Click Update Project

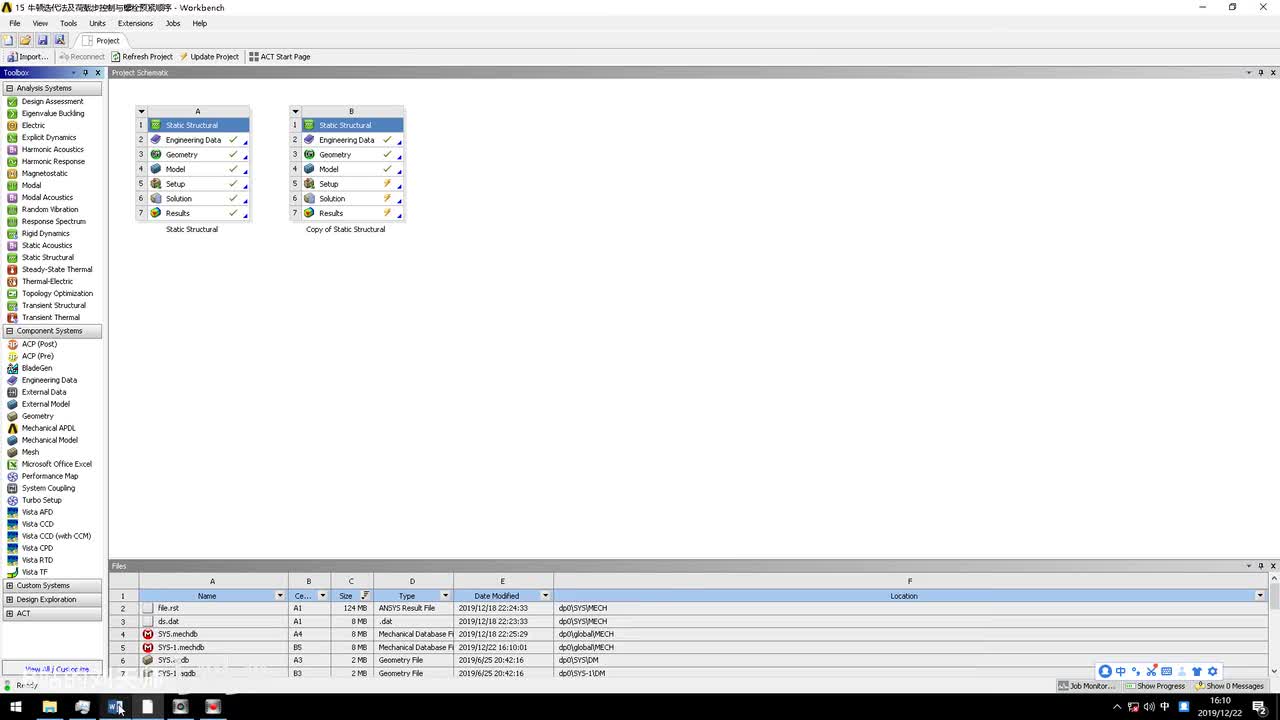(209, 57)
